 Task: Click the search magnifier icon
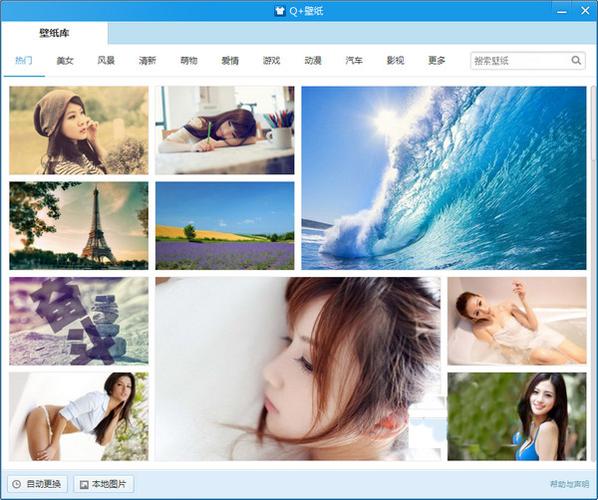pyautogui.click(x=576, y=60)
